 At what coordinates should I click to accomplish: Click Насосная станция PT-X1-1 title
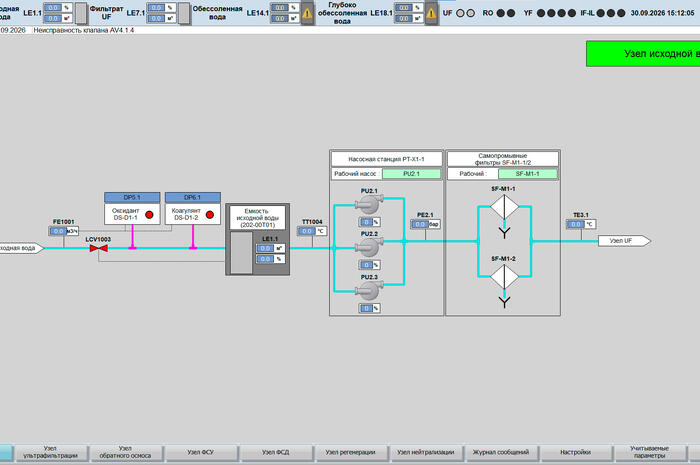(387, 159)
